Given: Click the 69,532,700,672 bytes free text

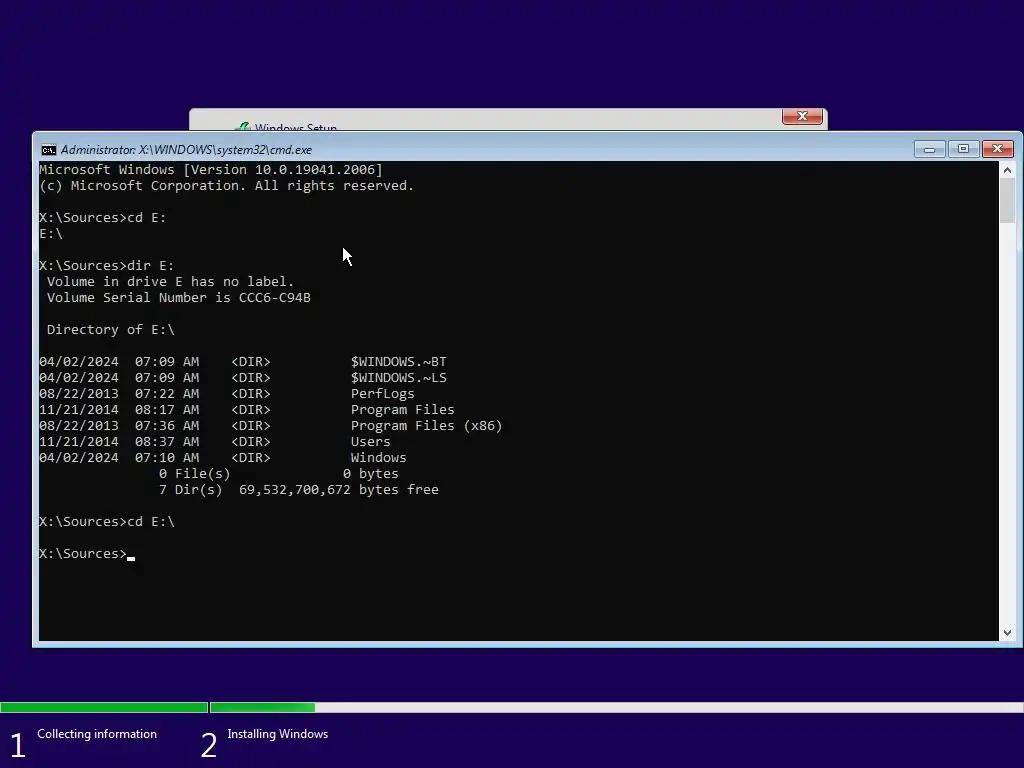Looking at the screenshot, I should (x=338, y=490).
